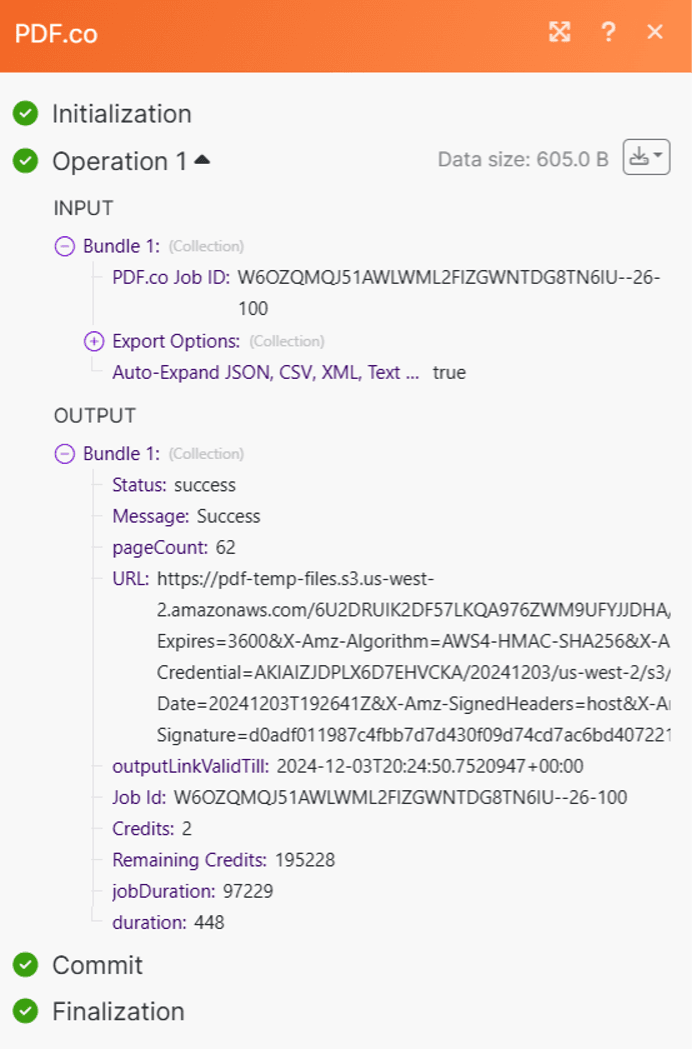Click the pageCount value 62
The height and width of the screenshot is (1050, 693).
click(x=225, y=548)
